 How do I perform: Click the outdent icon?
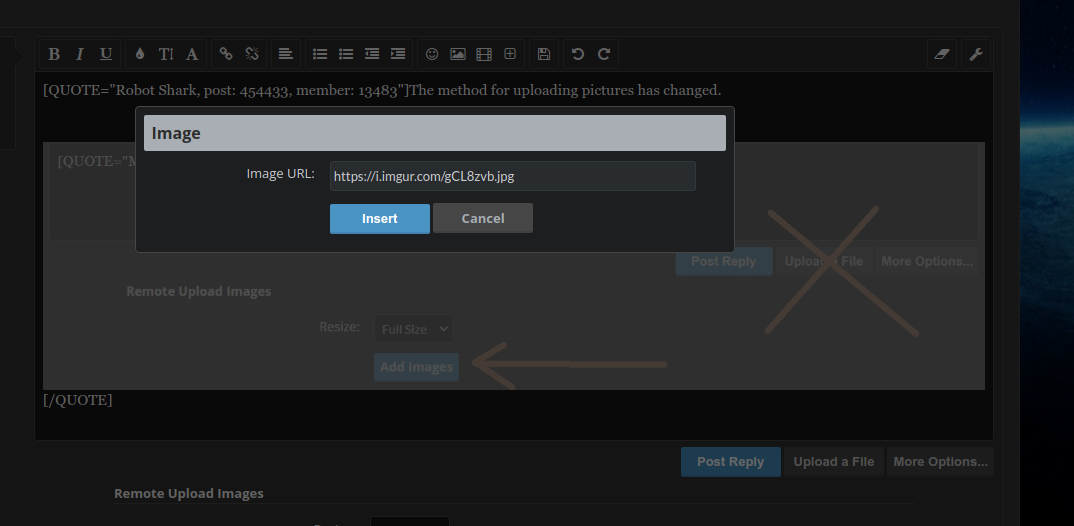click(x=372, y=54)
